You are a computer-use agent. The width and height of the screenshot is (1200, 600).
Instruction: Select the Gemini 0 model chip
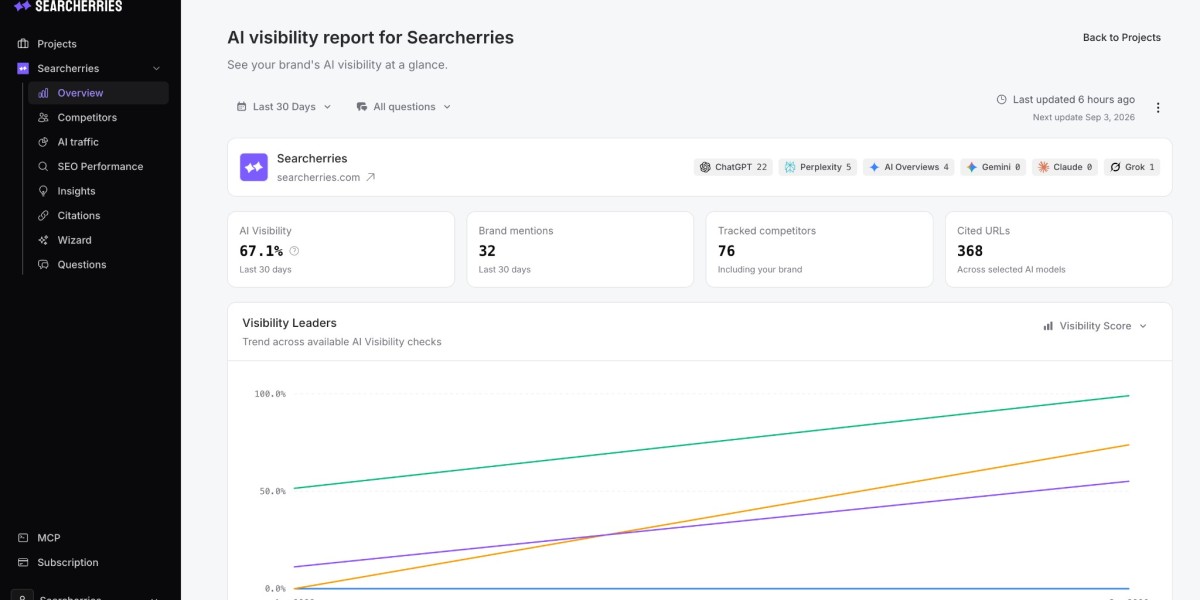(993, 167)
